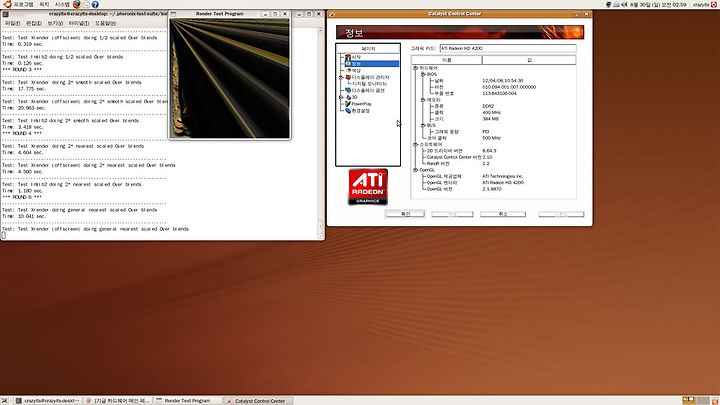Open the terminal 보기 view menu
Viewport: 720px width, 405px height.
[55, 23]
